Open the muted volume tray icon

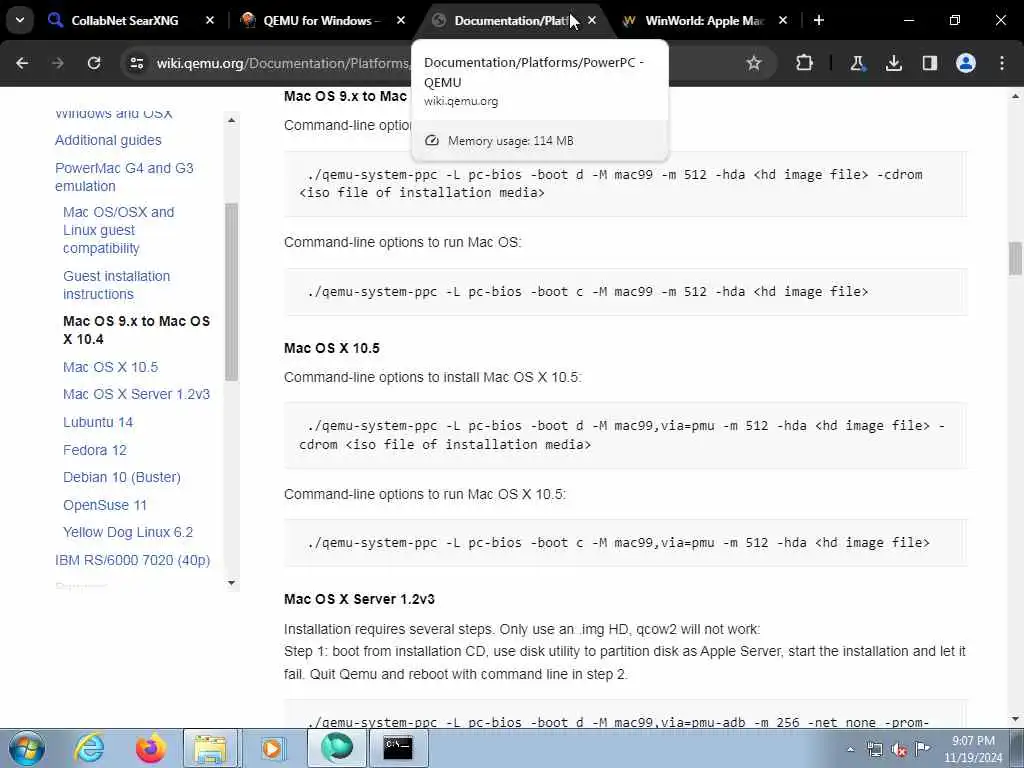(x=899, y=749)
